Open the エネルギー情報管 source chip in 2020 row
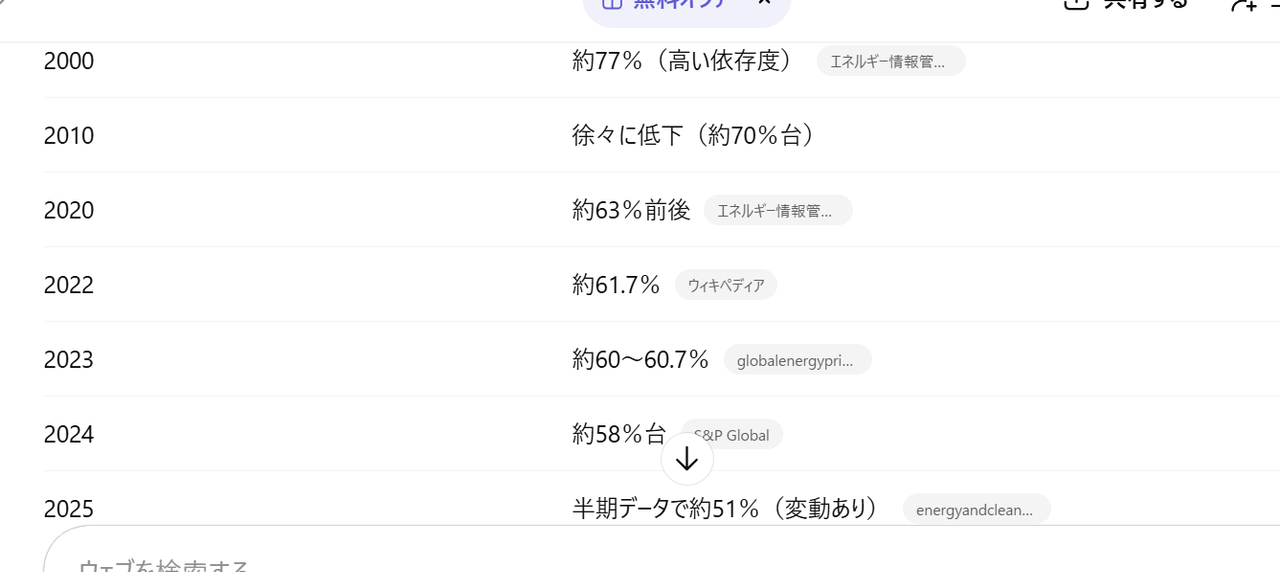Screen dimensions: 1280x572 coord(777,211)
